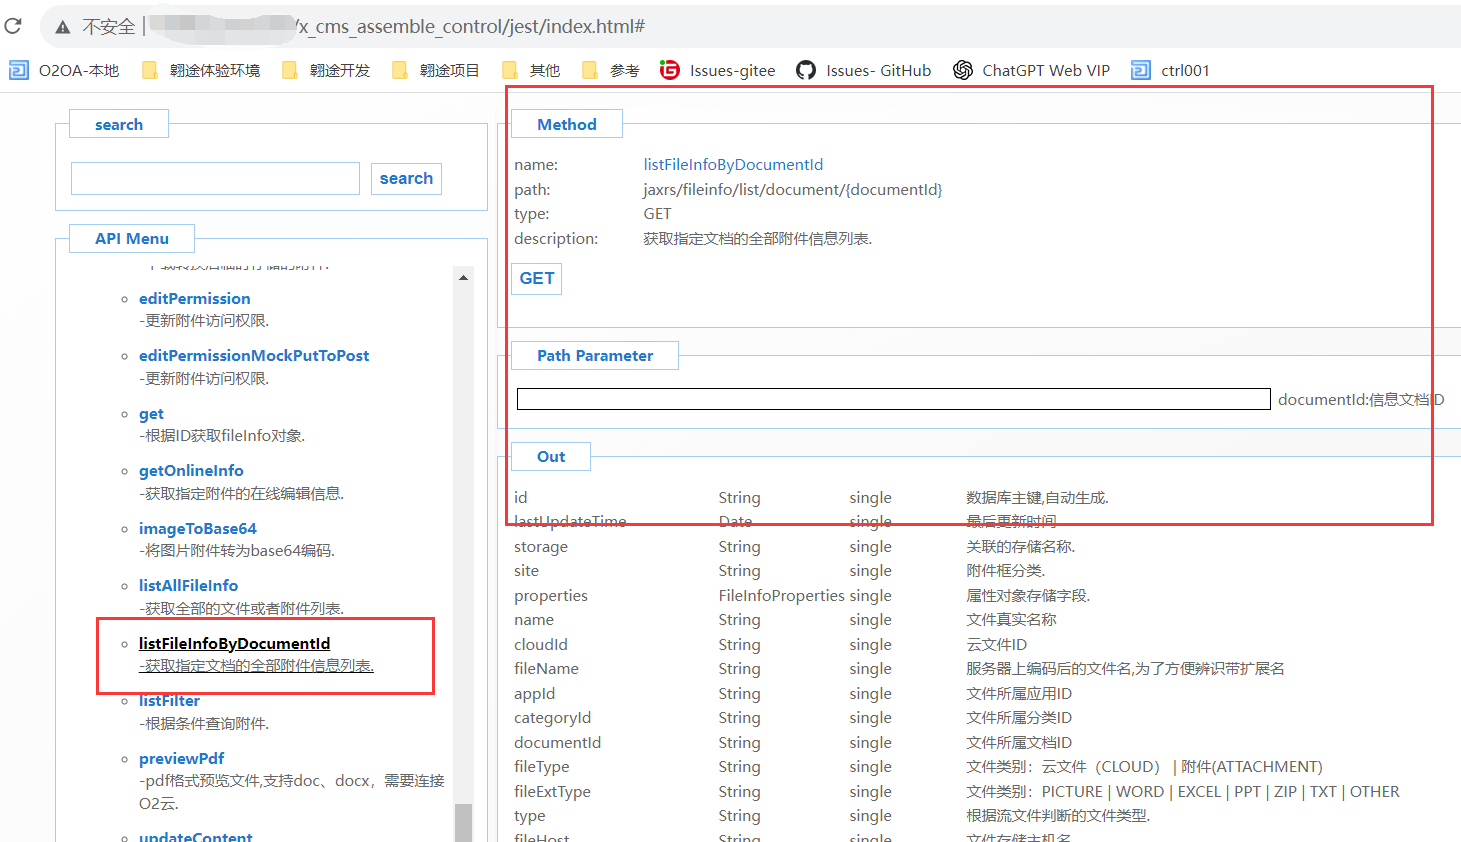The image size is (1461, 842).
Task: Open the Issues- GitHub bookmark
Action: 864,70
